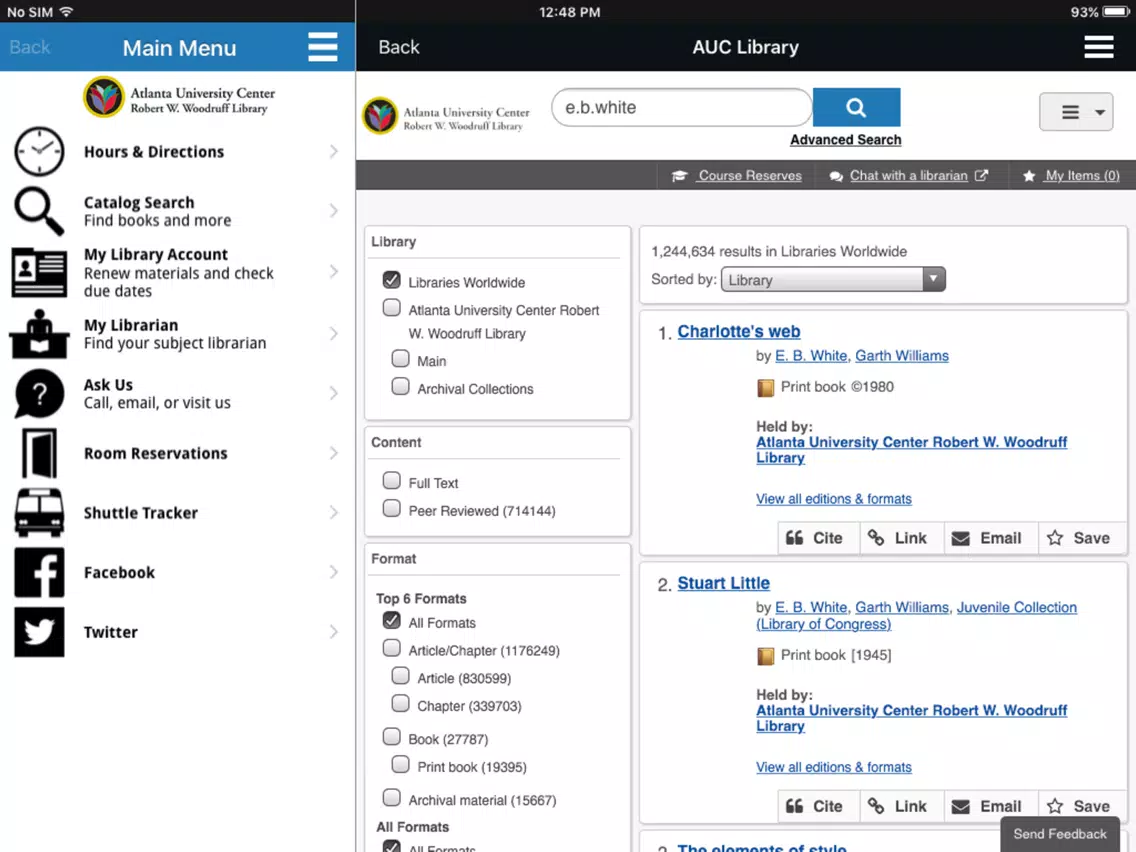Click the Juvenile Collection (Library of Congress) author link
Screen dimensions: 1136x852
click(x=916, y=616)
